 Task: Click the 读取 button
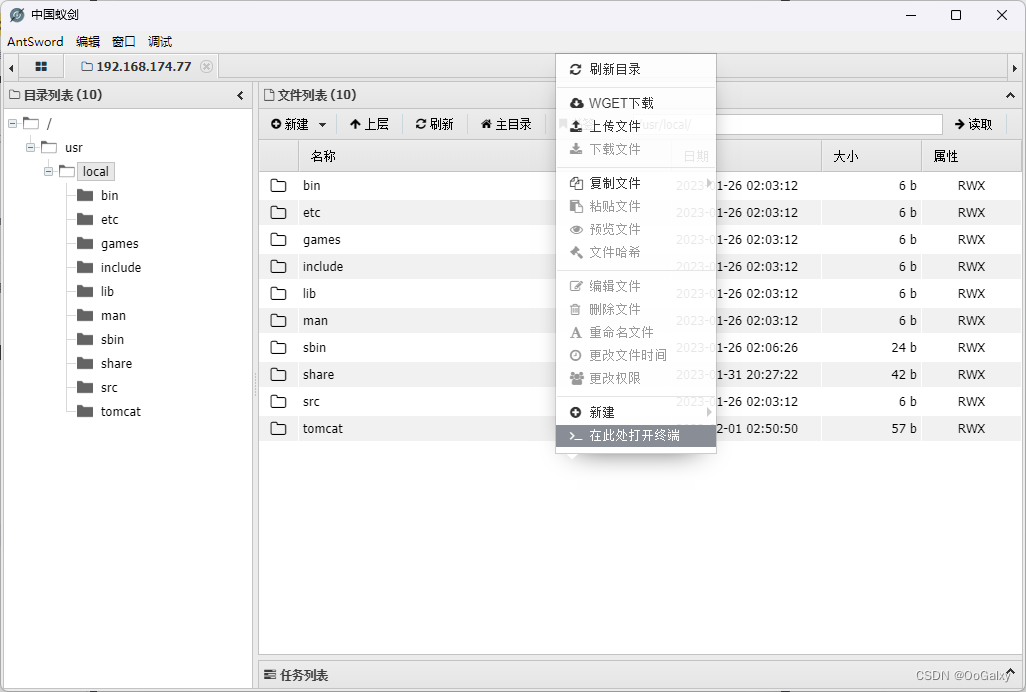point(974,124)
